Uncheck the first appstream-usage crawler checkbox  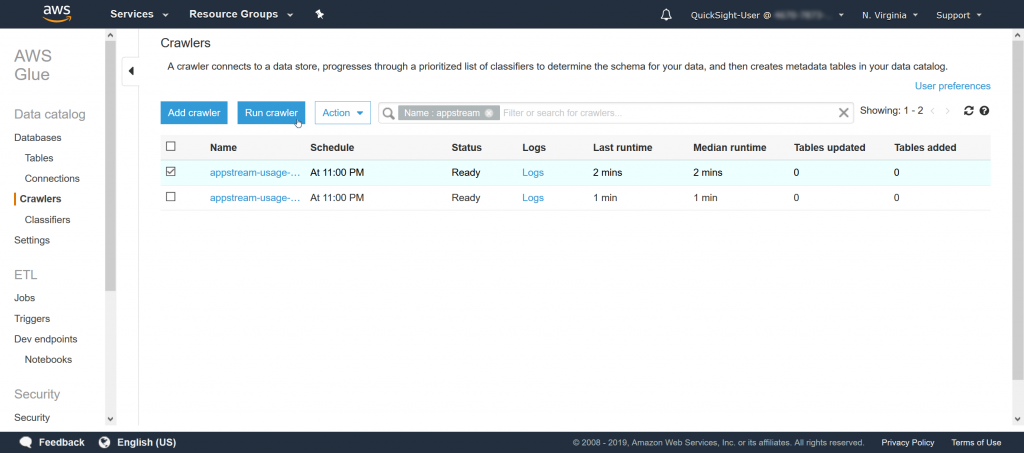tap(171, 172)
